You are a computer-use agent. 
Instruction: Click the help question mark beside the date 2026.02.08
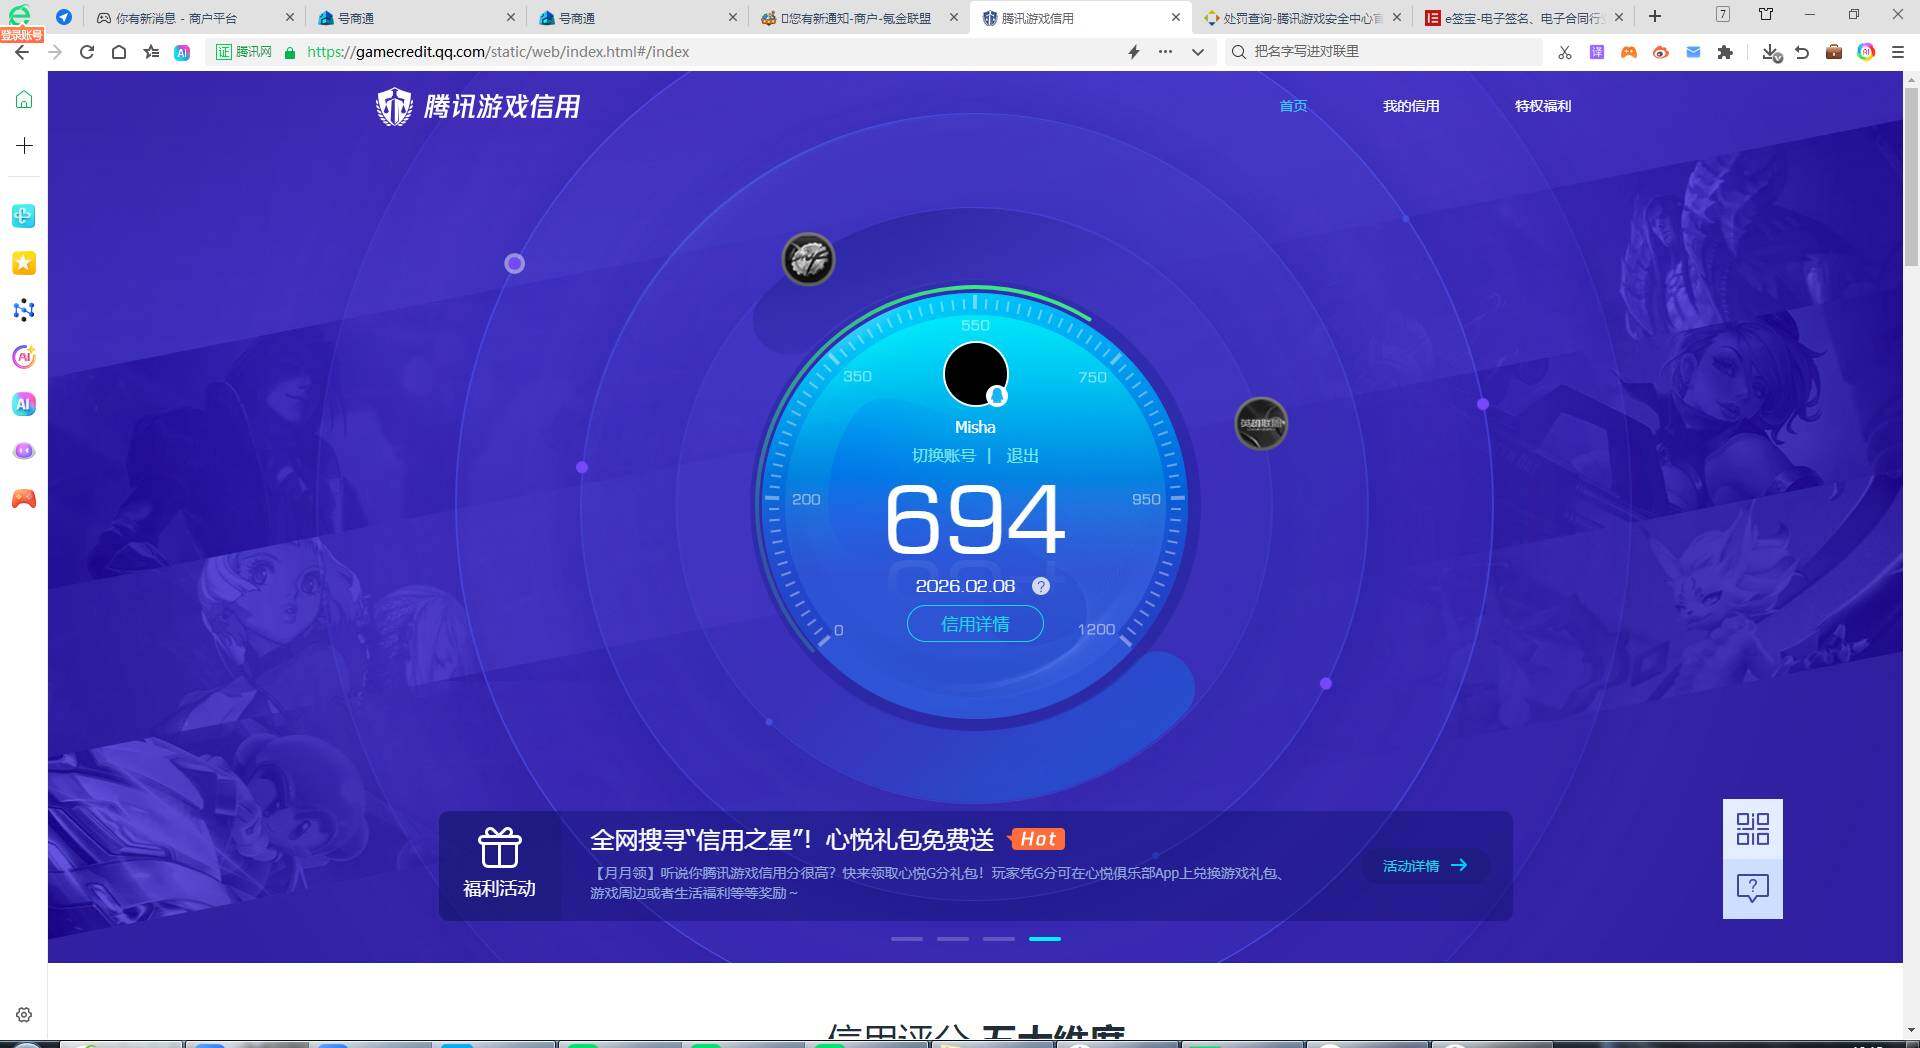pyautogui.click(x=1041, y=587)
